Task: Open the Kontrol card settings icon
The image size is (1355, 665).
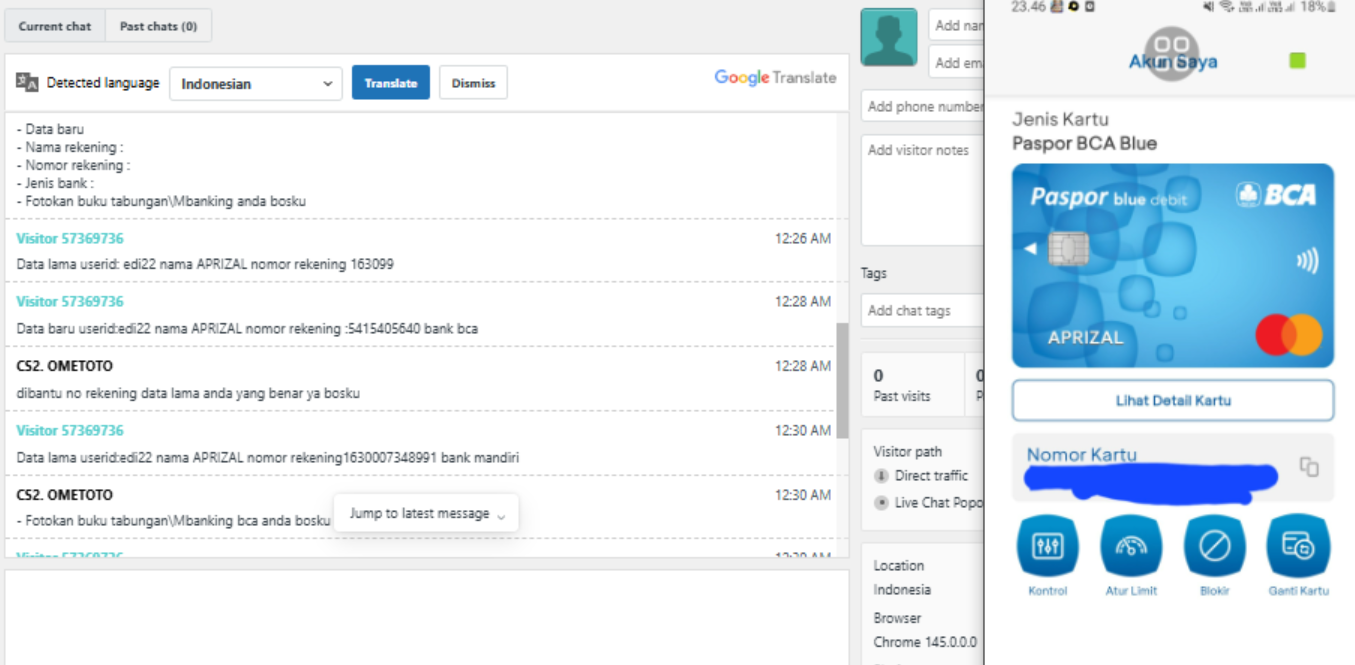Action: [x=1047, y=546]
